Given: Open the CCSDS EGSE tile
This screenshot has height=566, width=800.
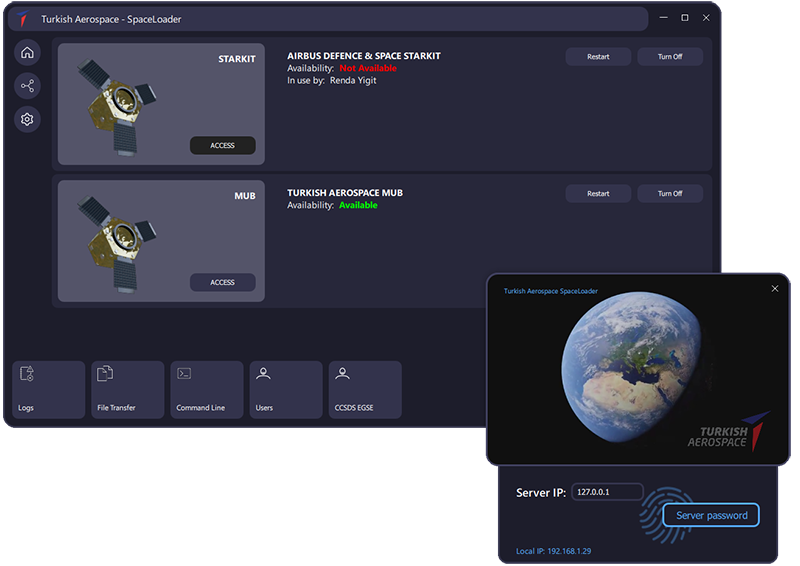Looking at the screenshot, I should point(365,390).
